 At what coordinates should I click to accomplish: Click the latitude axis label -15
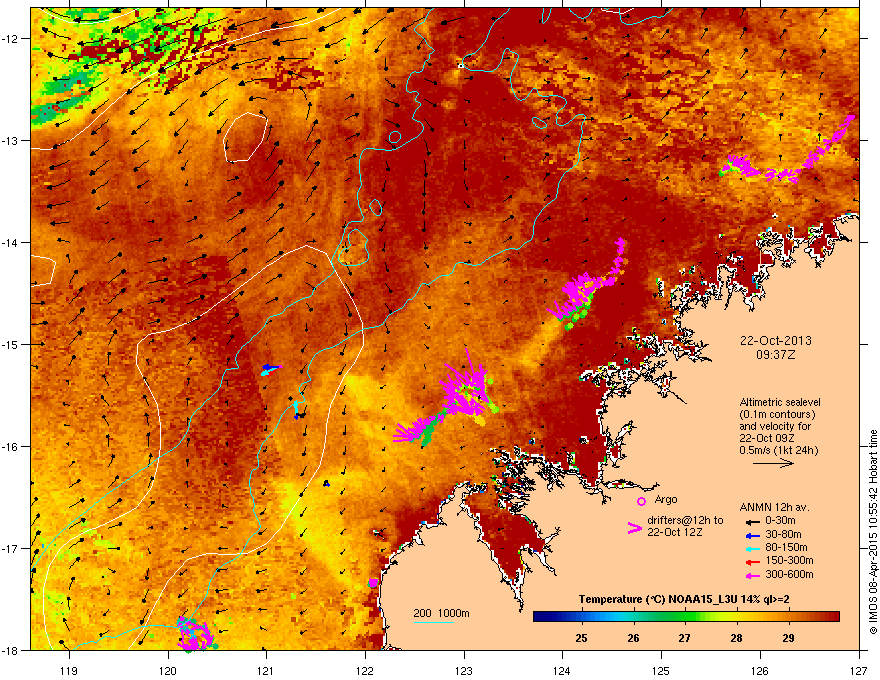[10, 344]
